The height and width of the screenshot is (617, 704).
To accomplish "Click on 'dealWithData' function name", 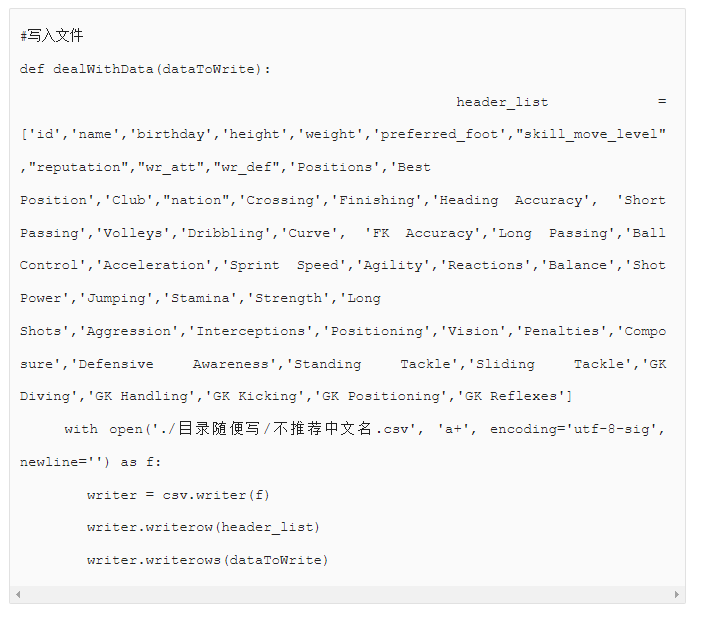I will pos(103,69).
